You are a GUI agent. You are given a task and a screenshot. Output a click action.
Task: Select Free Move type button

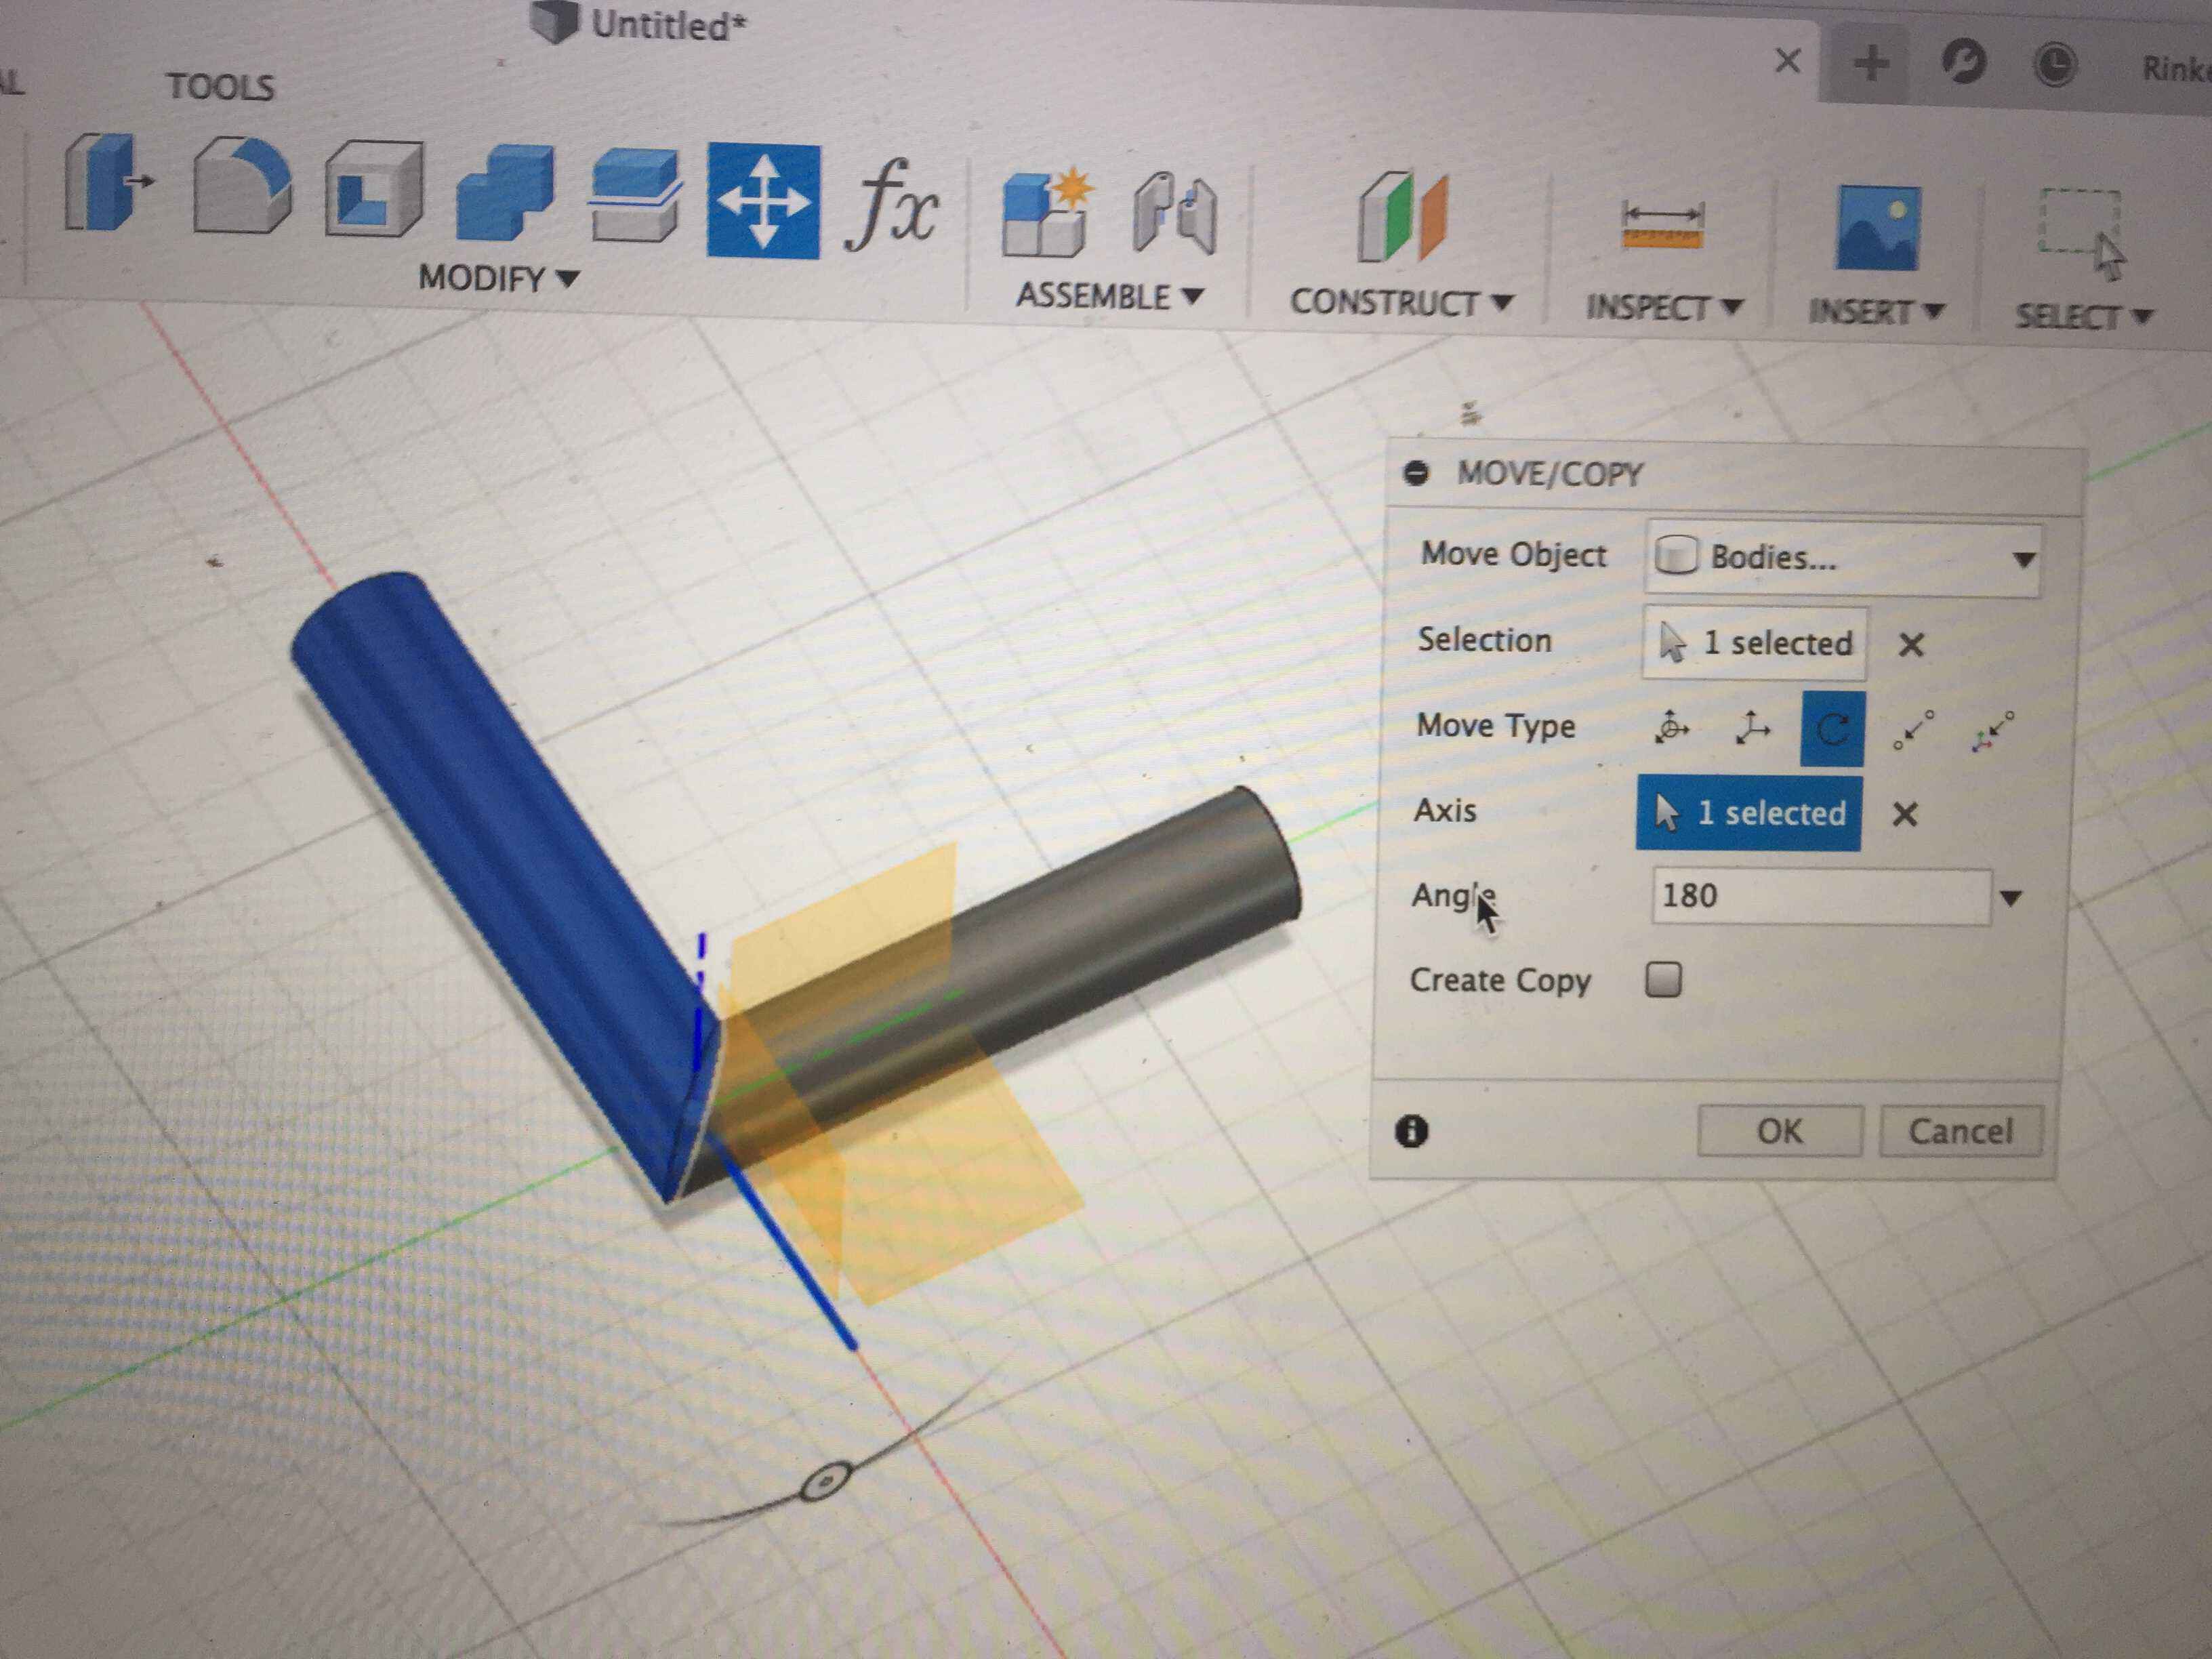(x=1672, y=727)
